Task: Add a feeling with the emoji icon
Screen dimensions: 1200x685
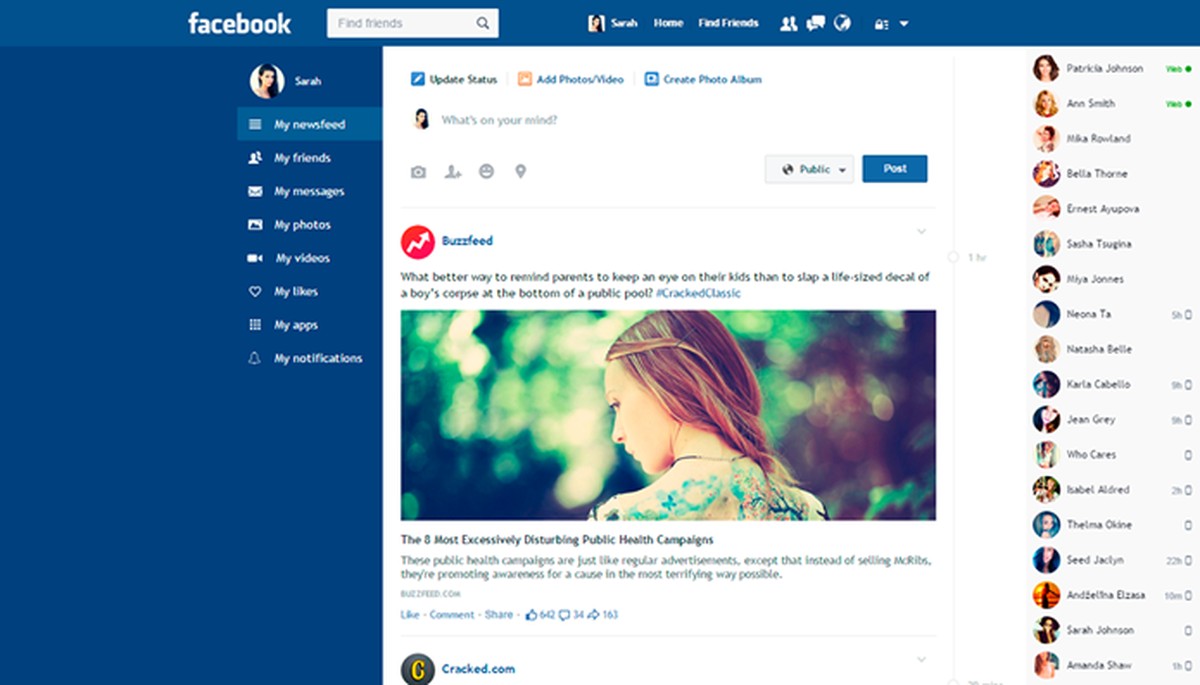Action: click(x=486, y=171)
